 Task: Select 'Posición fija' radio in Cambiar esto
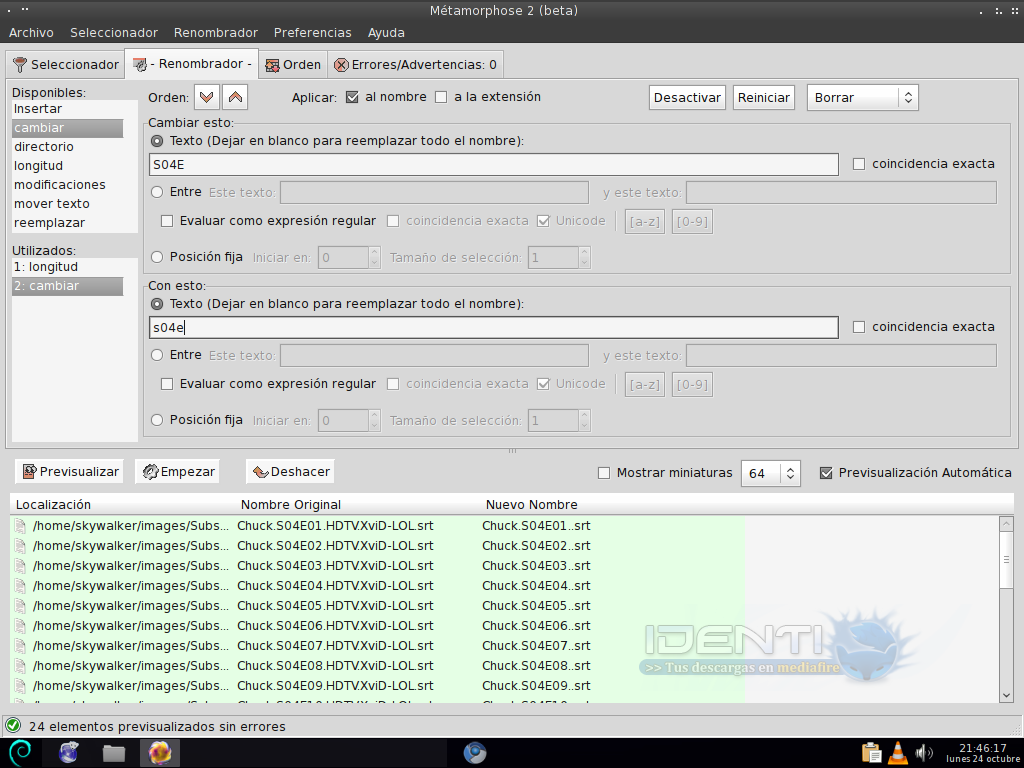[x=157, y=257]
